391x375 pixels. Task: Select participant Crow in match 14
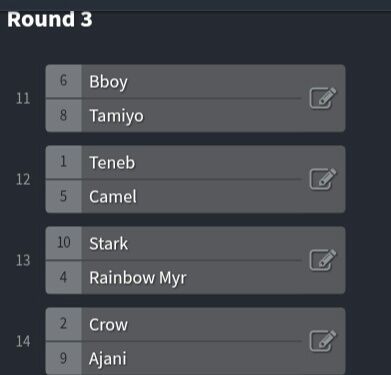[x=108, y=325]
